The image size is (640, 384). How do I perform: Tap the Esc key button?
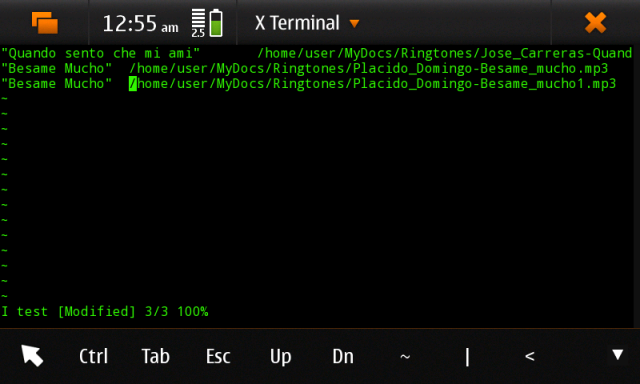pyautogui.click(x=218, y=356)
